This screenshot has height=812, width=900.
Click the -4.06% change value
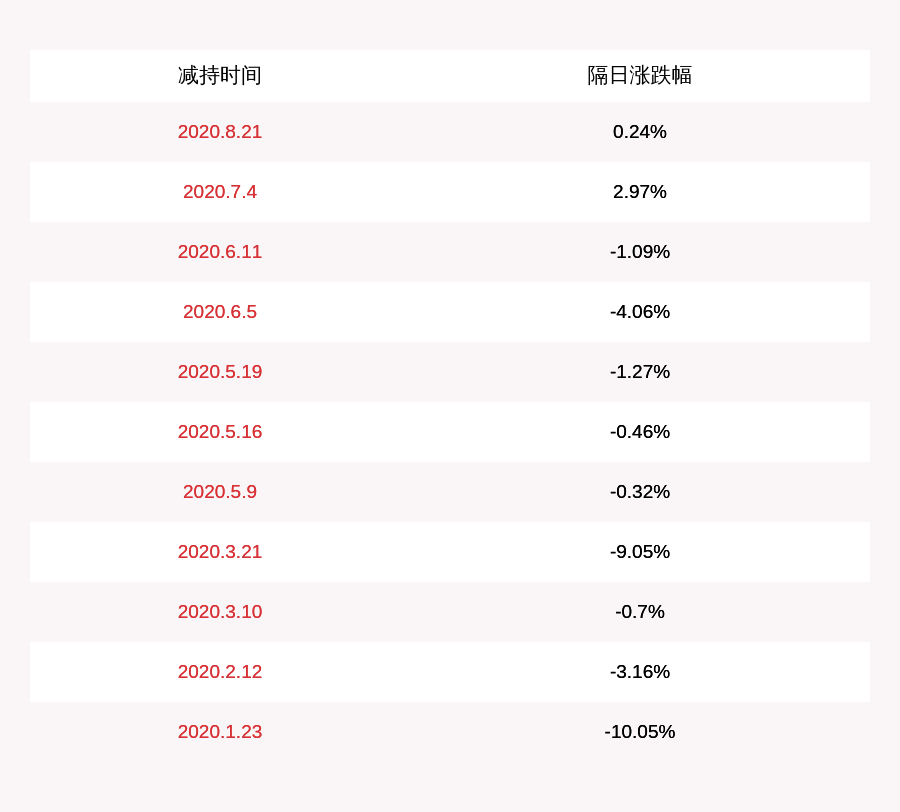tap(640, 312)
